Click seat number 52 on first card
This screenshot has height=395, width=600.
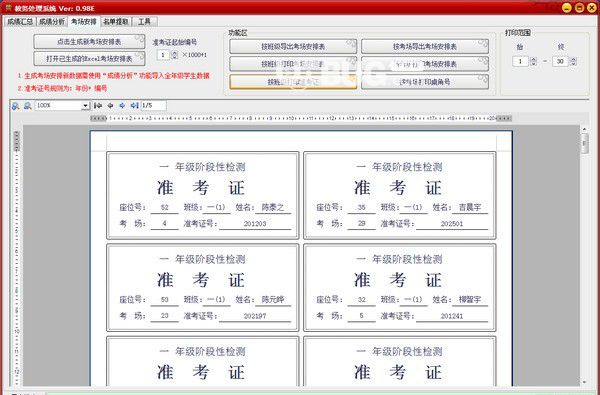pyautogui.click(x=165, y=207)
